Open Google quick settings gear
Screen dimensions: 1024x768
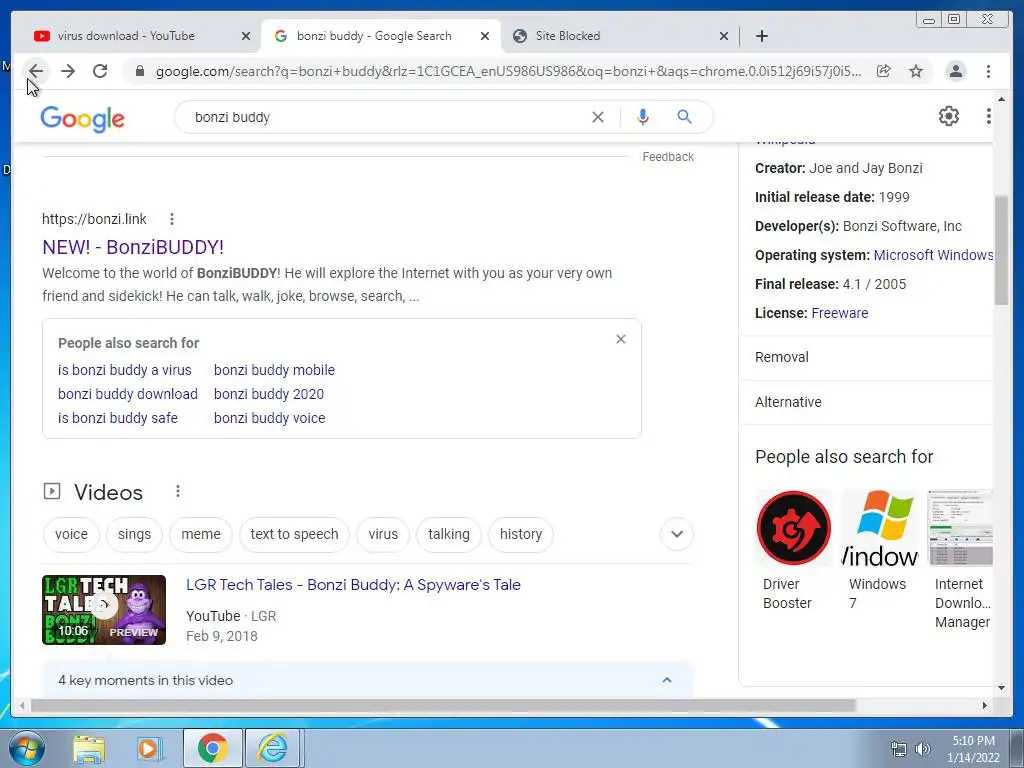948,116
